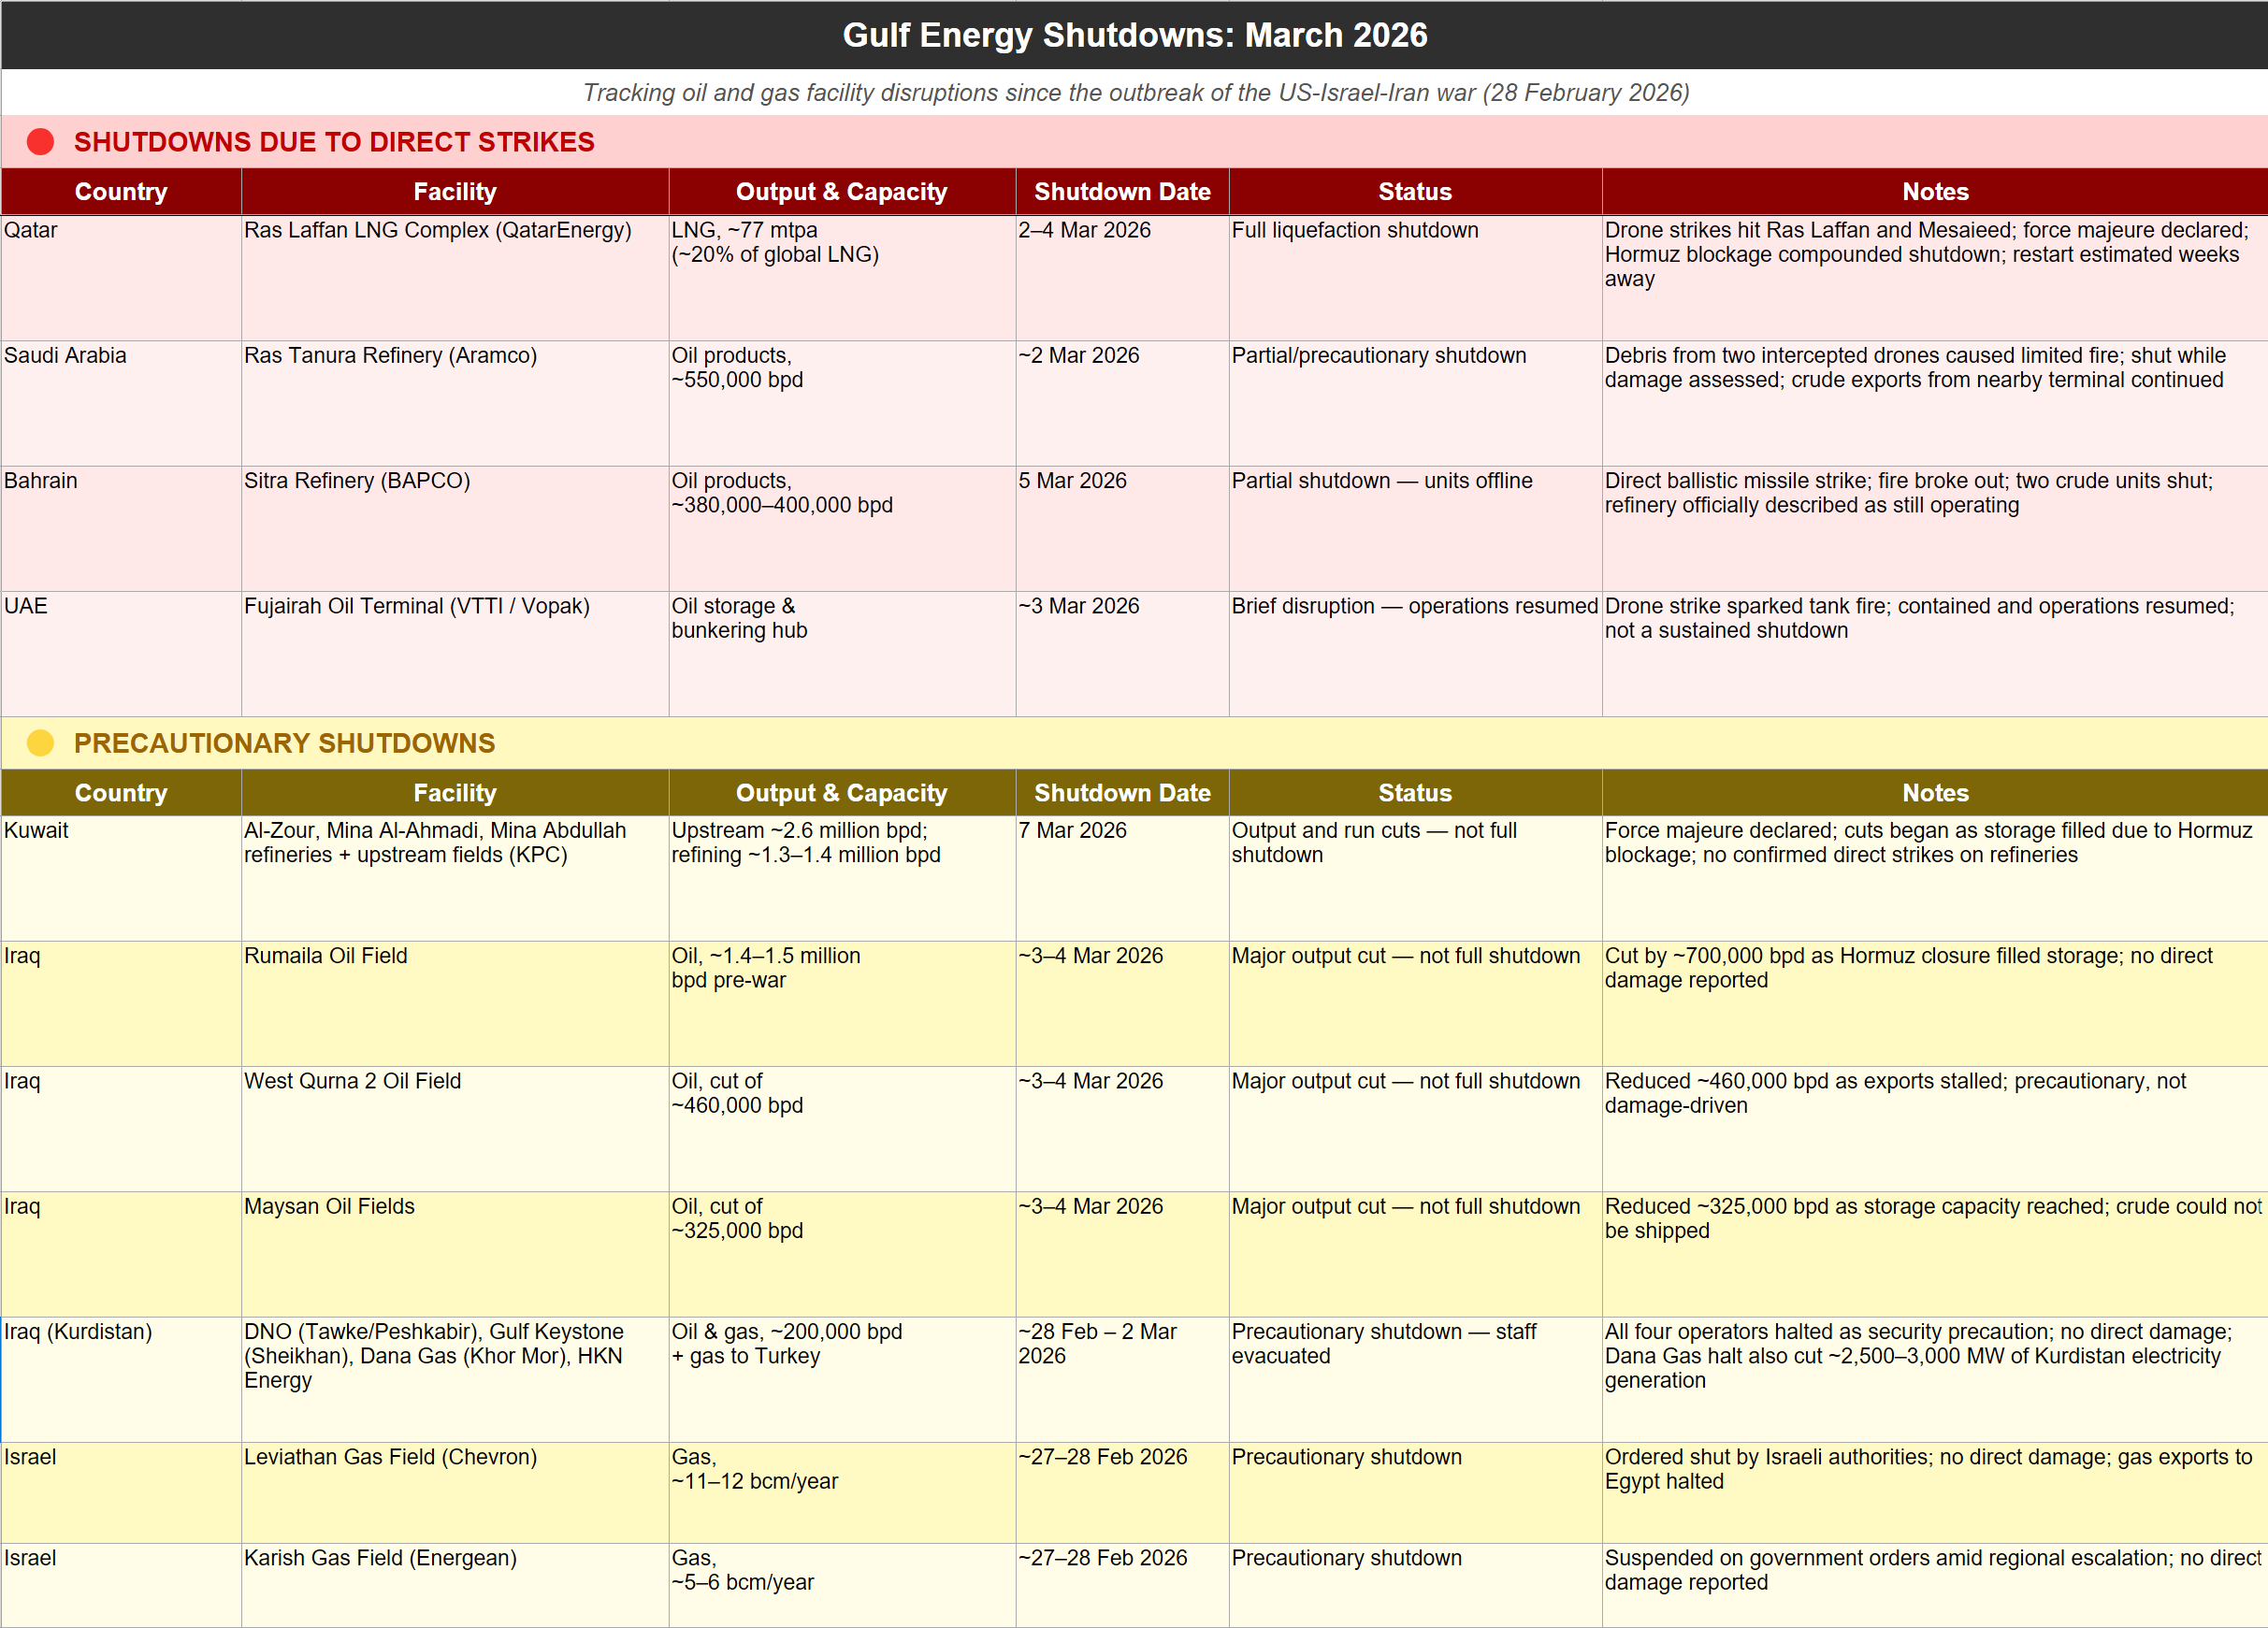Select the Leviathan Gas Field (Chevron) cell
2268x1628 pixels.
point(390,1457)
